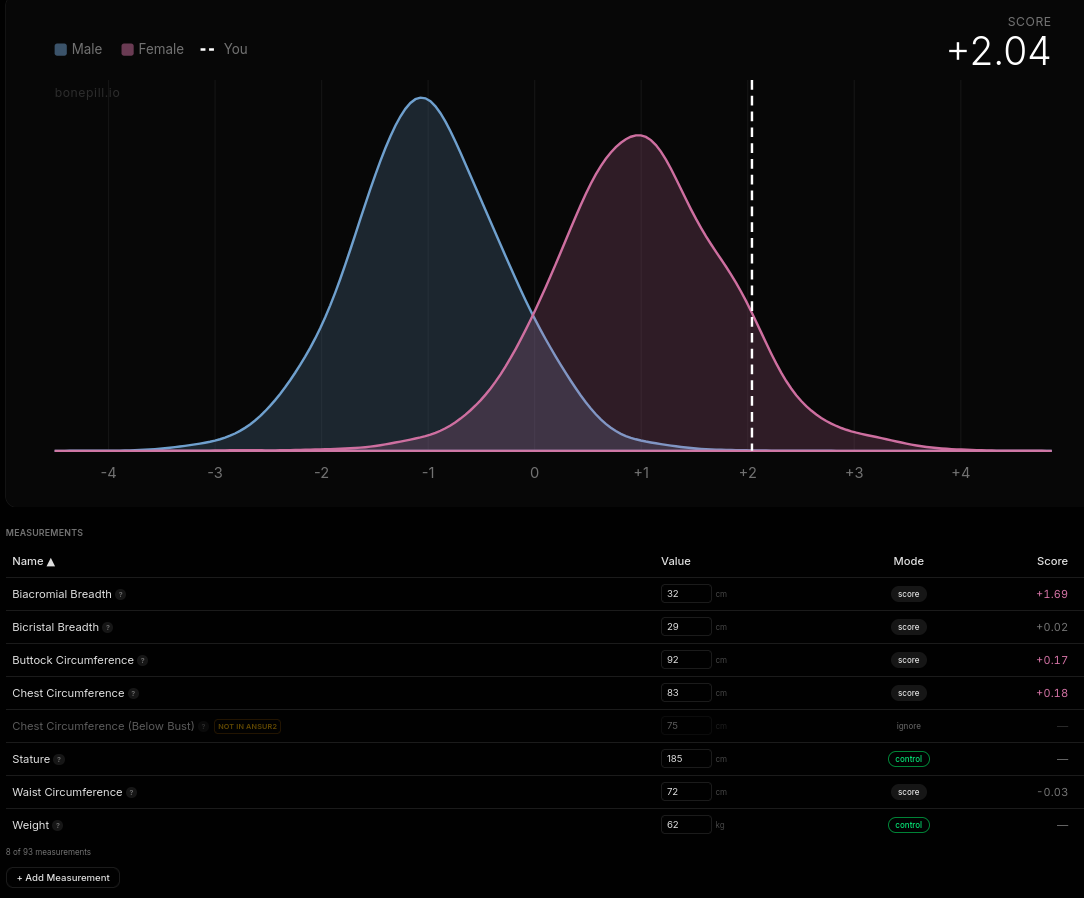Image resolution: width=1084 pixels, height=898 pixels.
Task: Open help icon beside Weight
Action: 58,825
